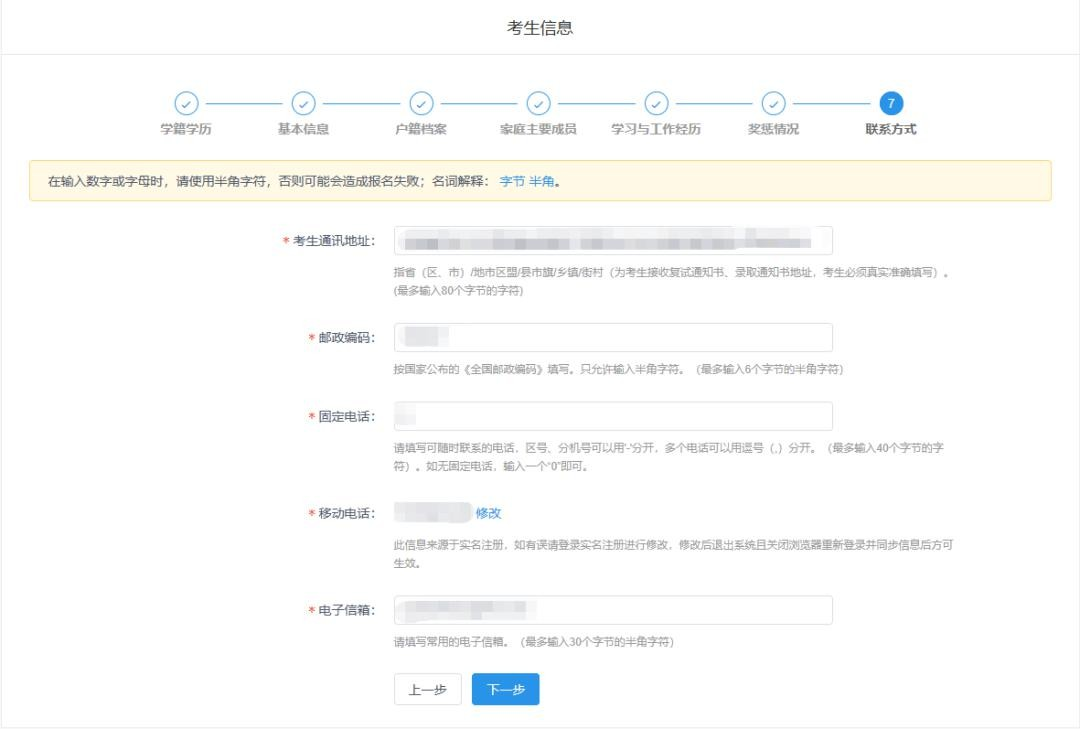The width and height of the screenshot is (1080, 729).
Task: Select the 奖惩情况 completed checkmark icon
Action: (774, 103)
